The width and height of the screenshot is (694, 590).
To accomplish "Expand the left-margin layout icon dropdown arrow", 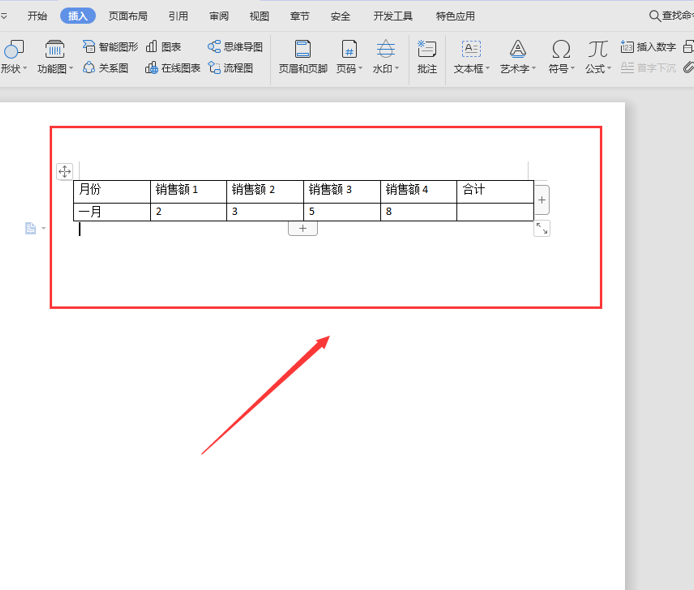I will tap(43, 228).
